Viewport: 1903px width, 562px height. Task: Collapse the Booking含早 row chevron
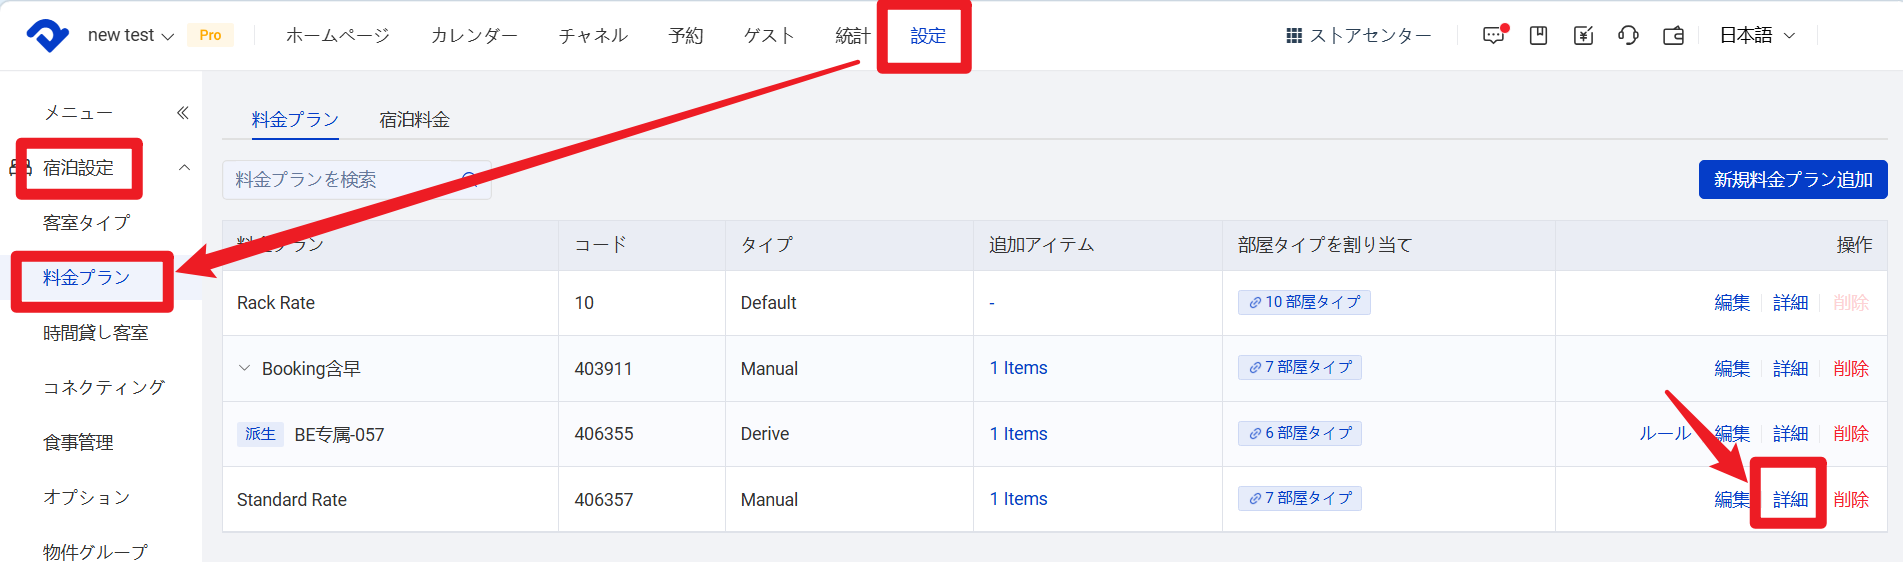(x=244, y=368)
